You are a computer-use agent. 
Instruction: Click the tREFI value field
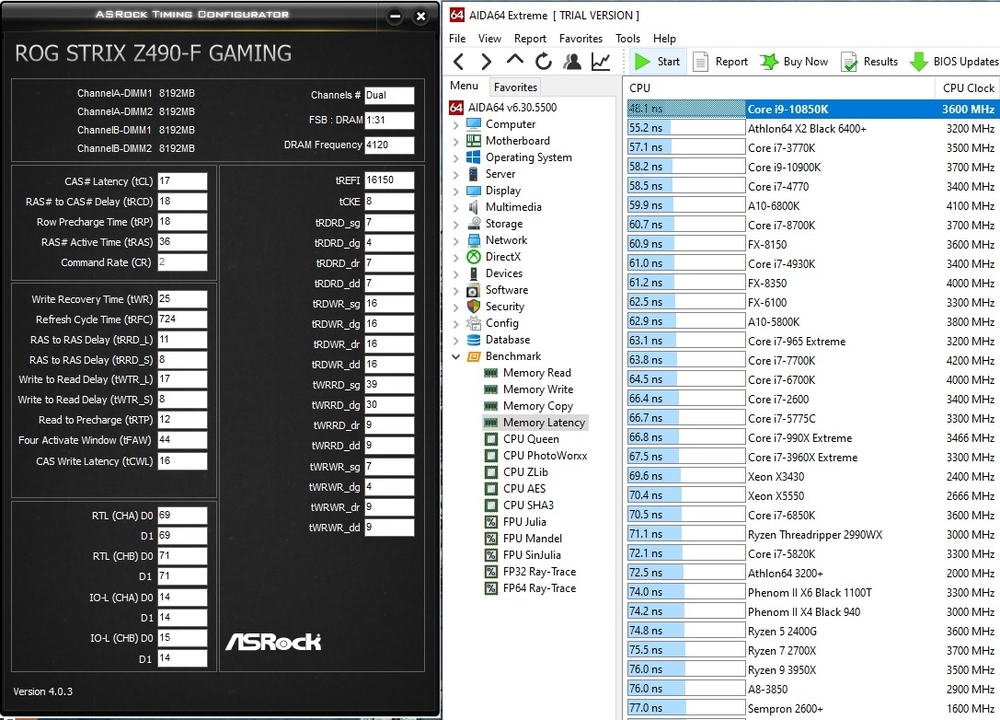(389, 180)
